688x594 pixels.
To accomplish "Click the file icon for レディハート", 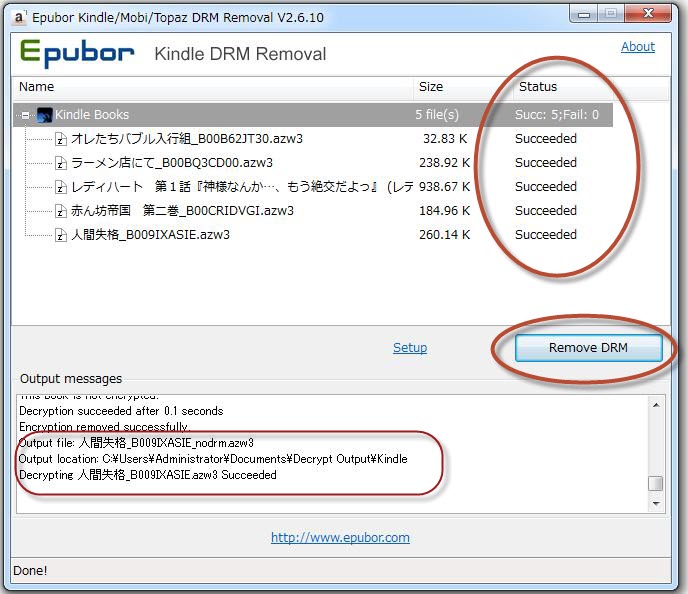I will [61, 187].
